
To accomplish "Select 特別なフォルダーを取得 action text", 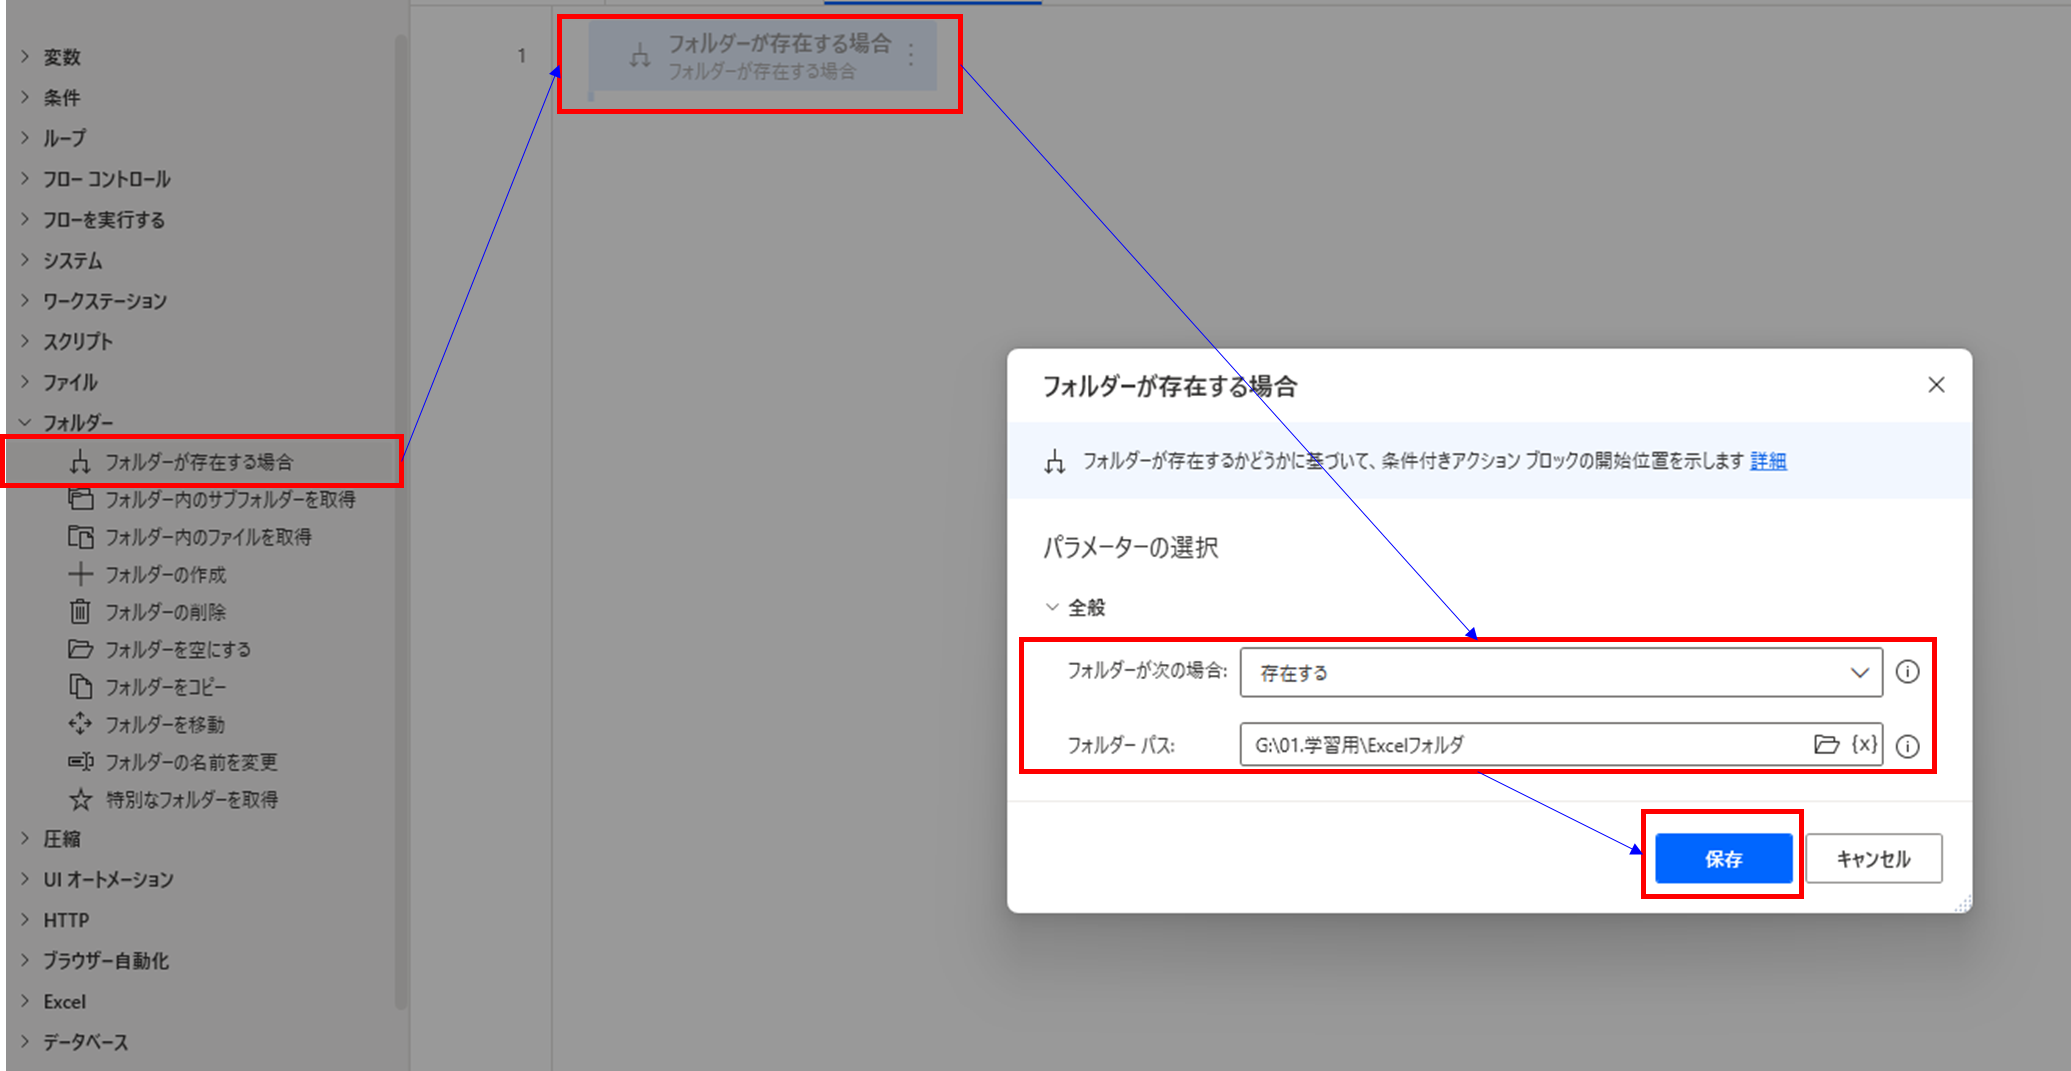I will (x=192, y=799).
